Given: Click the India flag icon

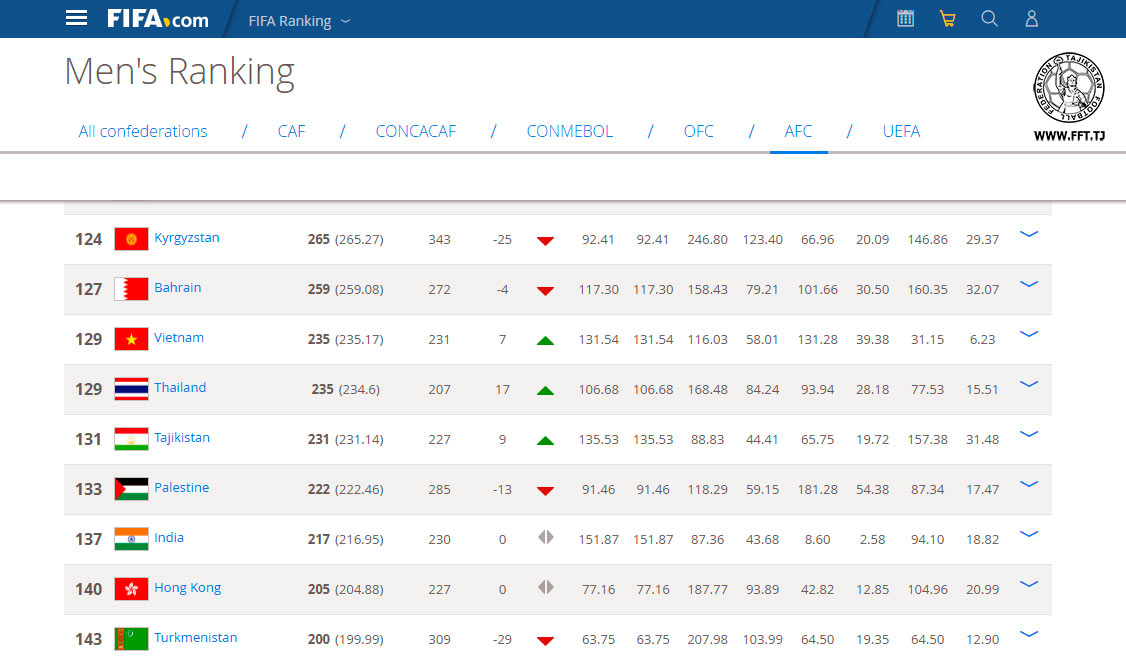Looking at the screenshot, I should [131, 539].
